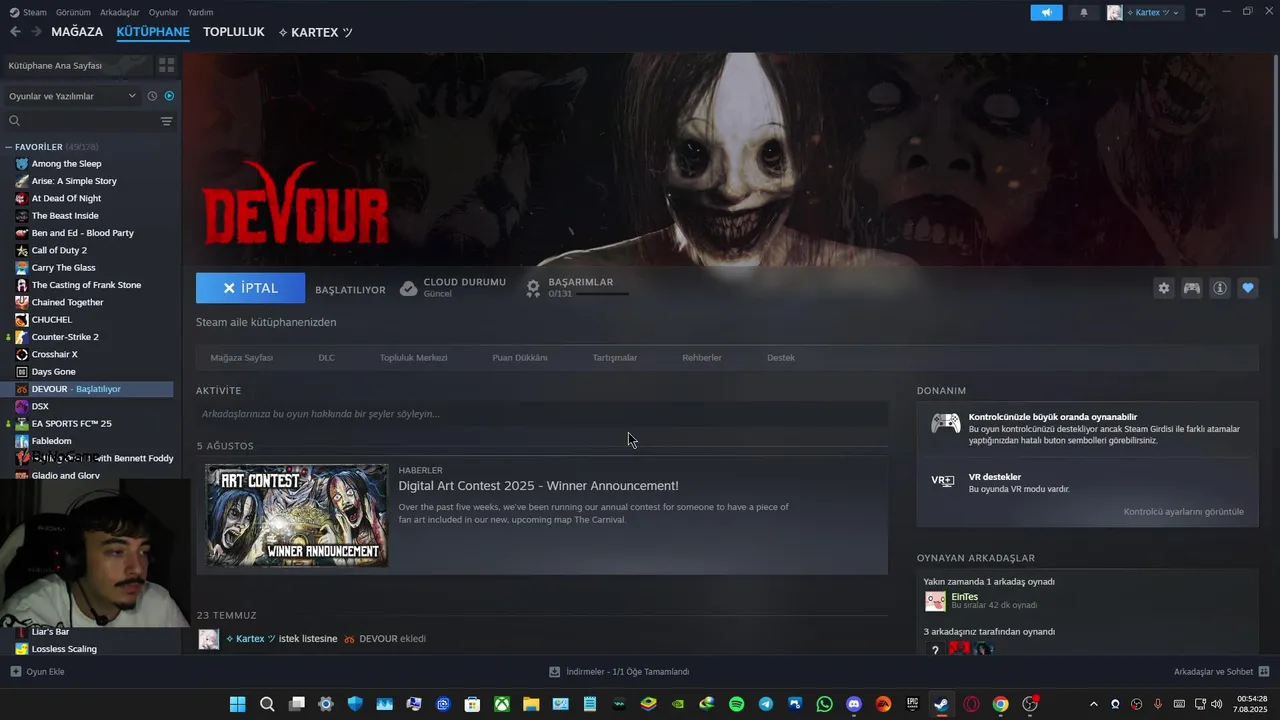Viewport: 1280px width, 720px height.
Task: Open Tartışmalar link
Action: click(615, 357)
